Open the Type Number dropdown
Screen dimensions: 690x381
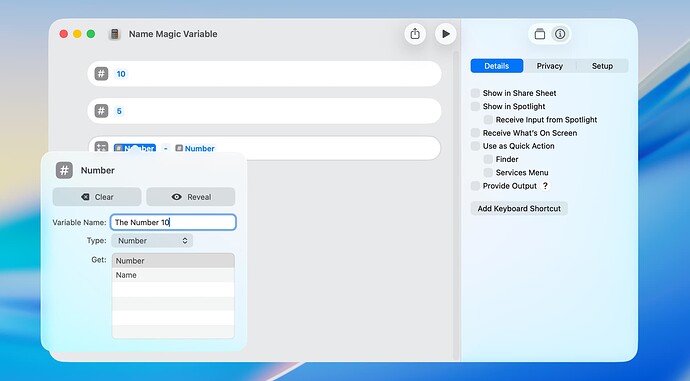[152, 241]
